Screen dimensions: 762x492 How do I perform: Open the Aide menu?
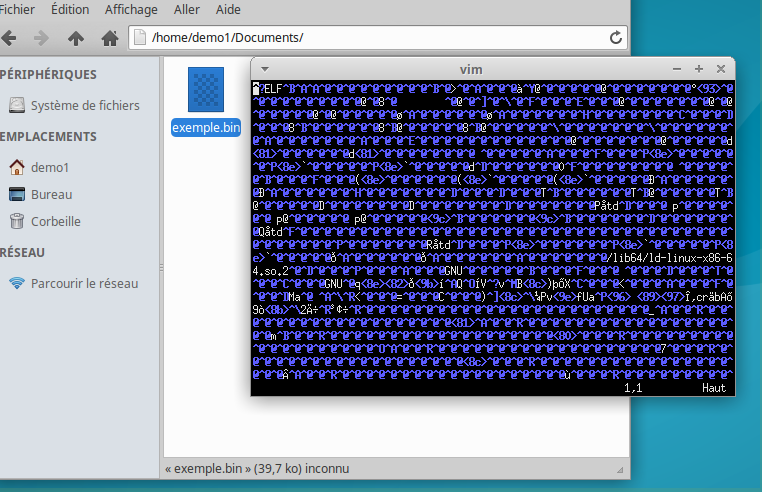[228, 9]
